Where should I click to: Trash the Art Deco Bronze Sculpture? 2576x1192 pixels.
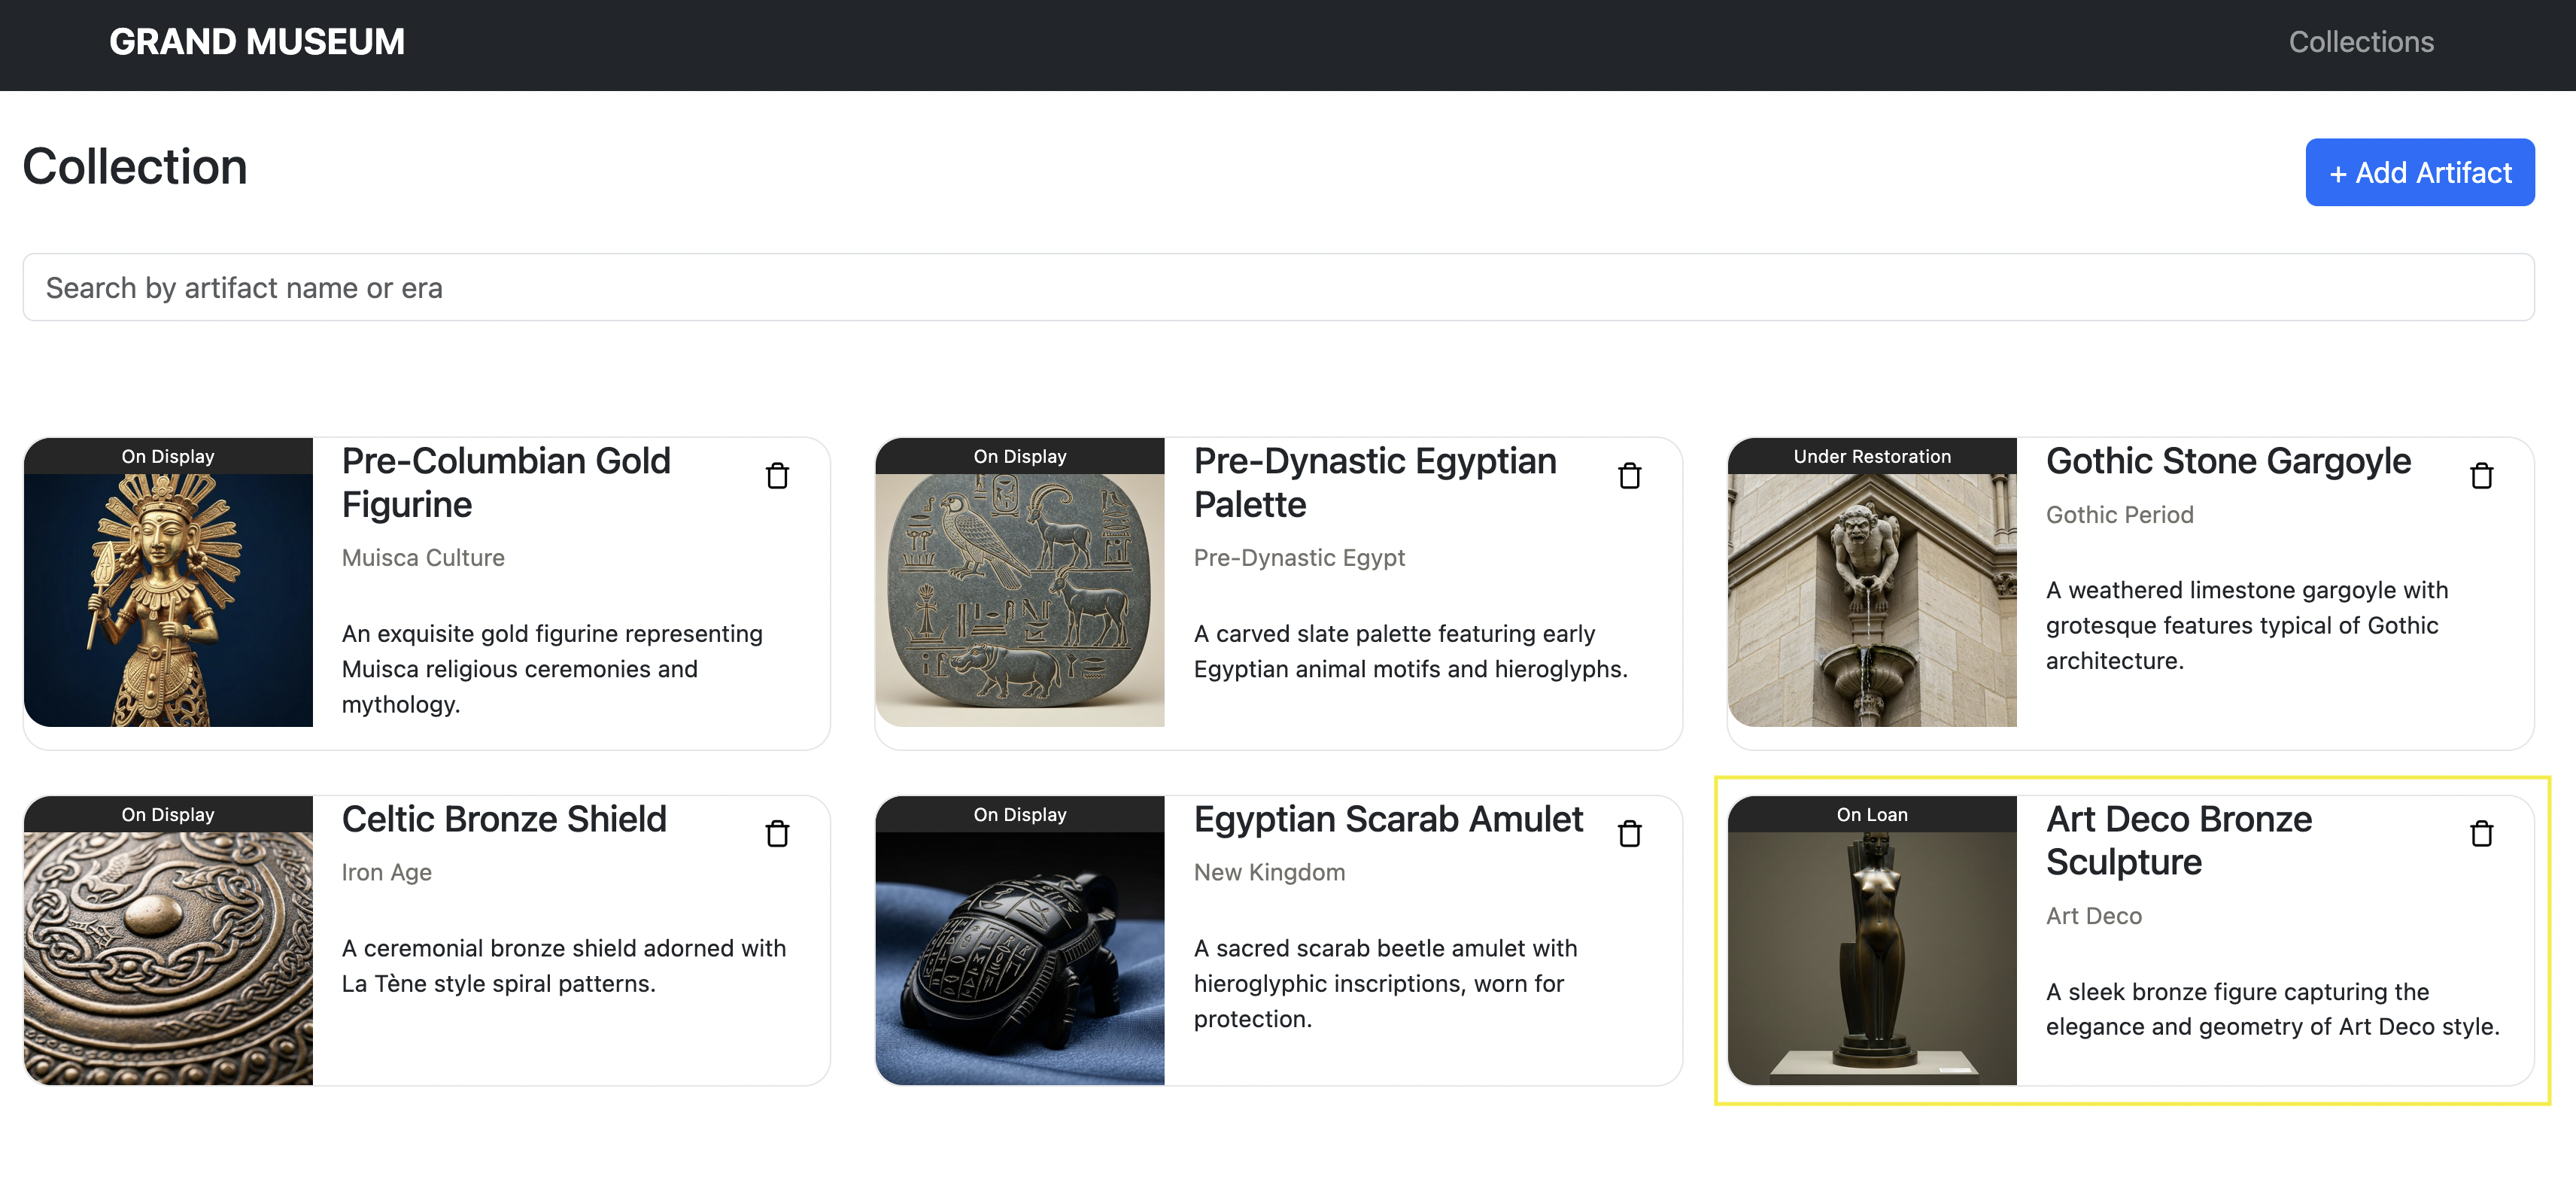coord(2481,834)
